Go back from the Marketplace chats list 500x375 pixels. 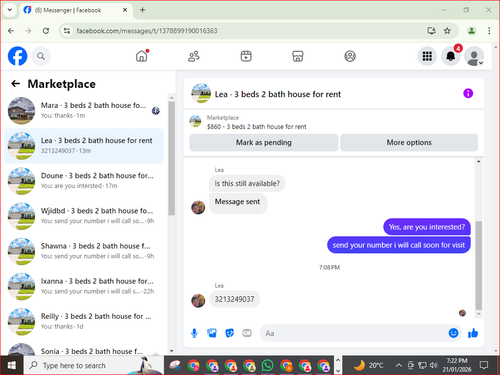pos(15,84)
